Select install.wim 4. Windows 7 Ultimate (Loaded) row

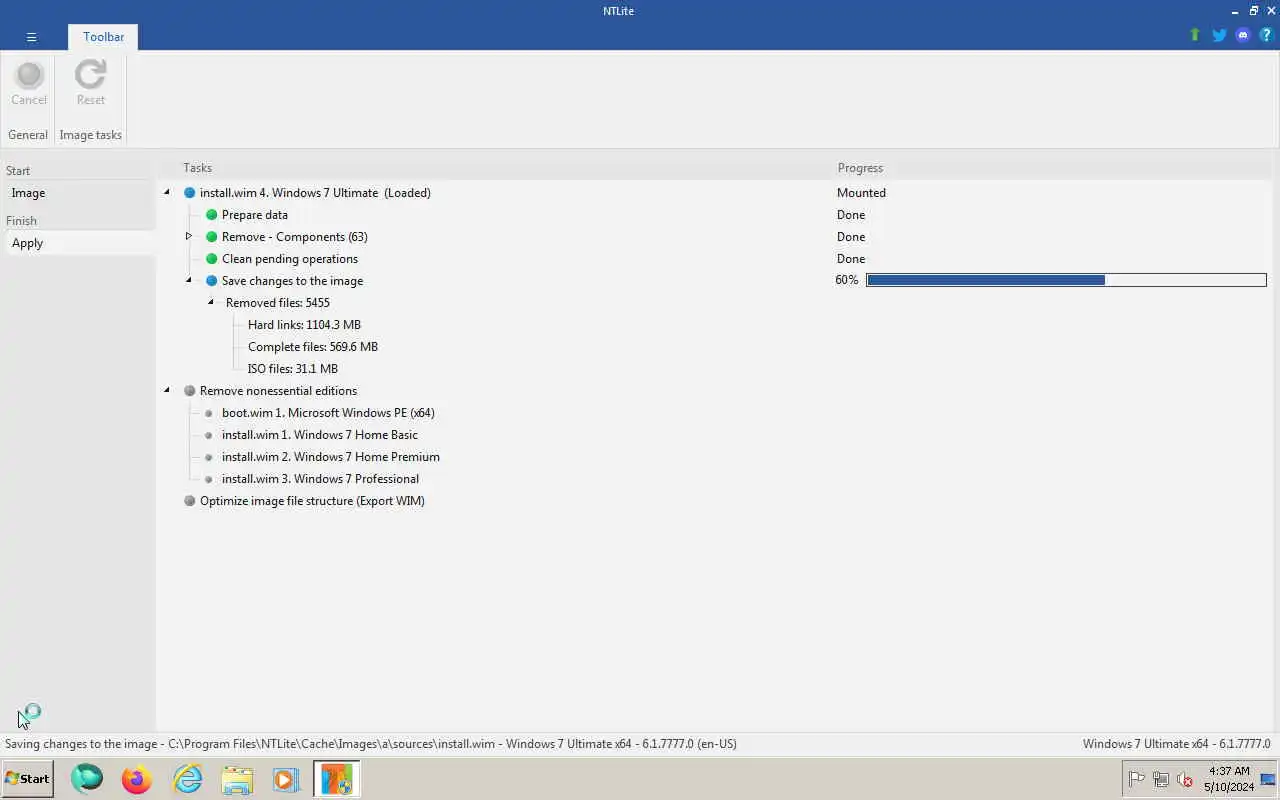pyautogui.click(x=315, y=193)
